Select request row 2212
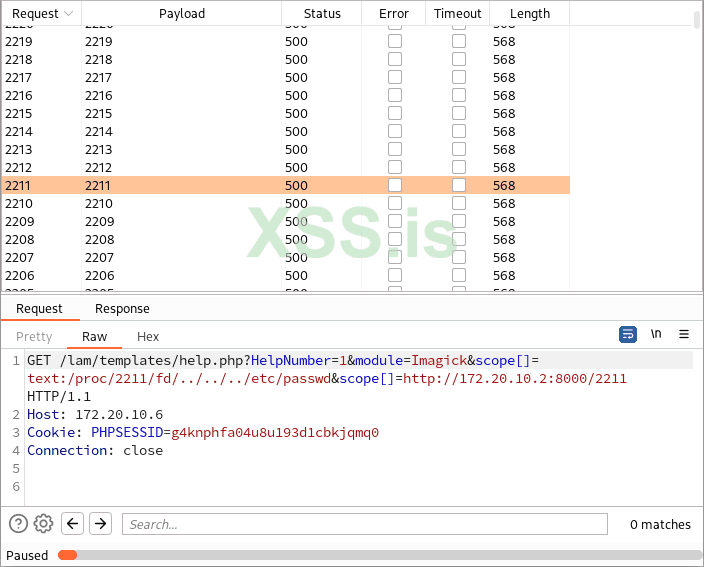This screenshot has height=567, width=704. coord(286,167)
